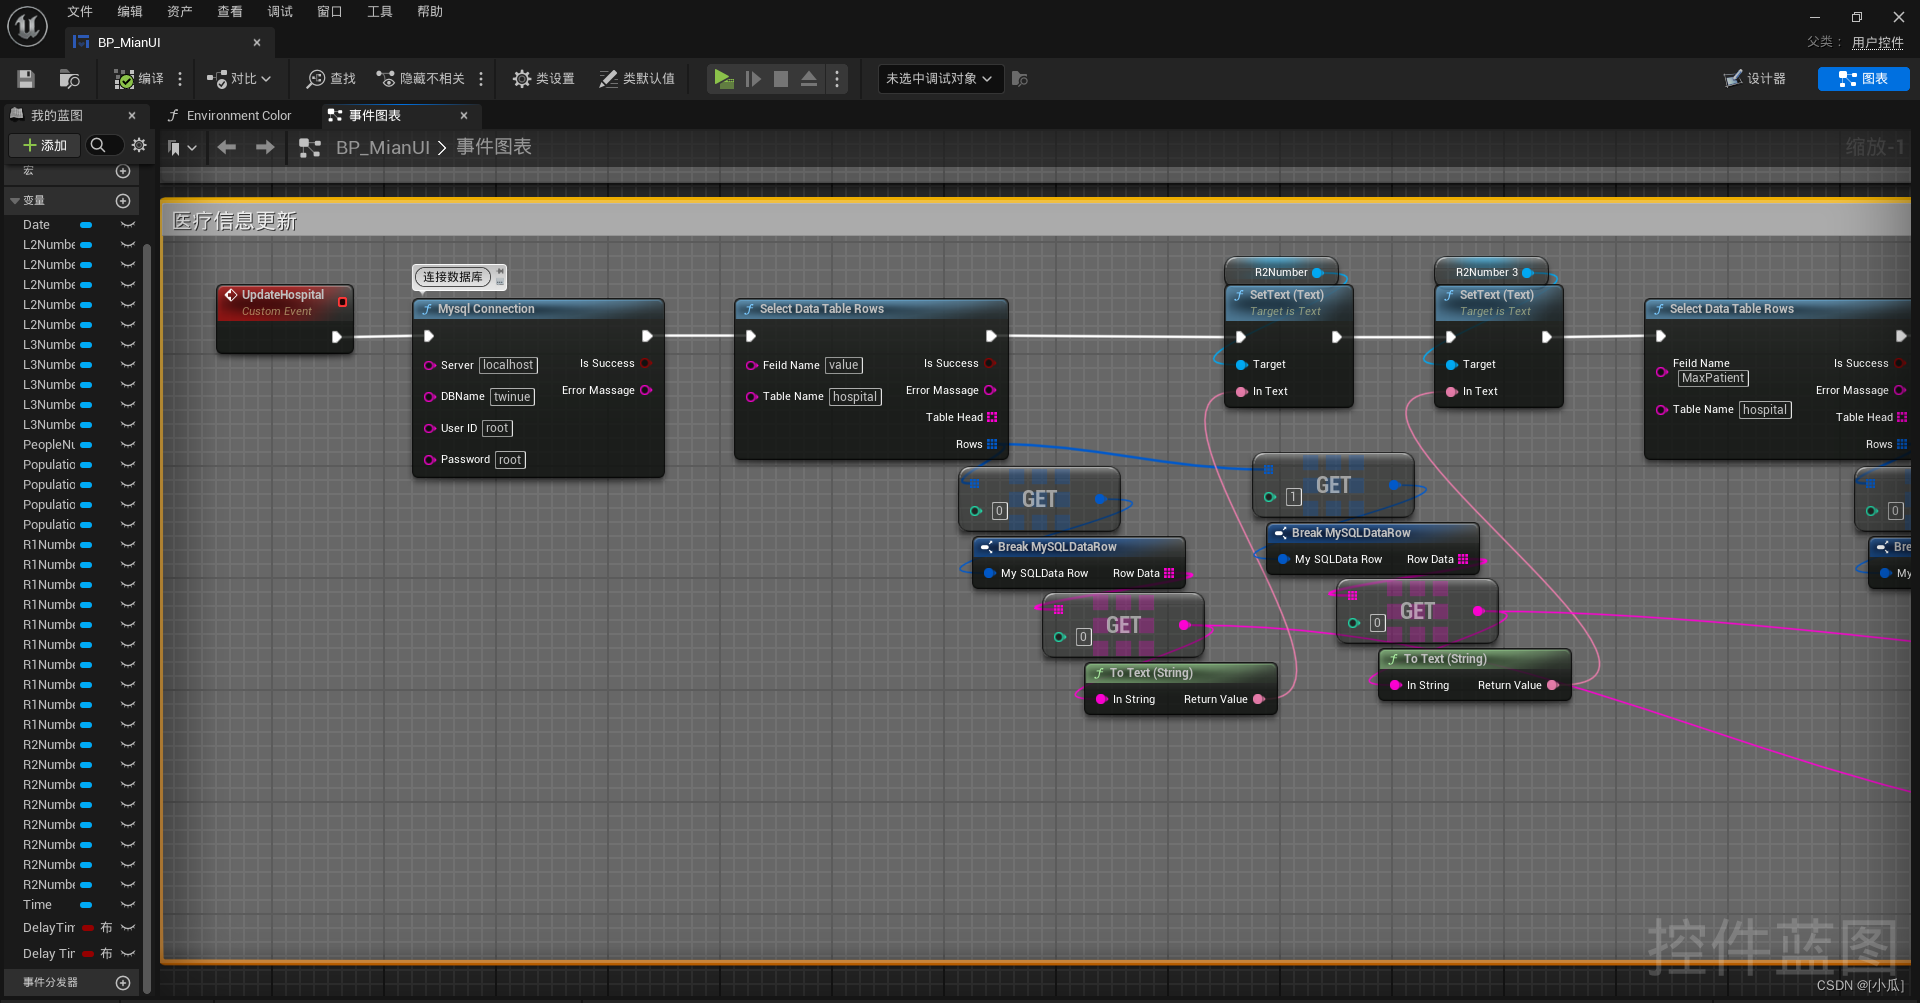This screenshot has height=1003, width=1920.
Task: Click the Find (查找) tool
Action: click(331, 79)
